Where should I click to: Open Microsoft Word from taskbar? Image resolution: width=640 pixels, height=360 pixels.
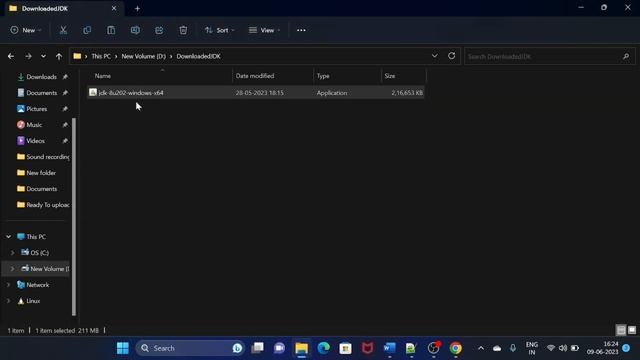[389, 348]
